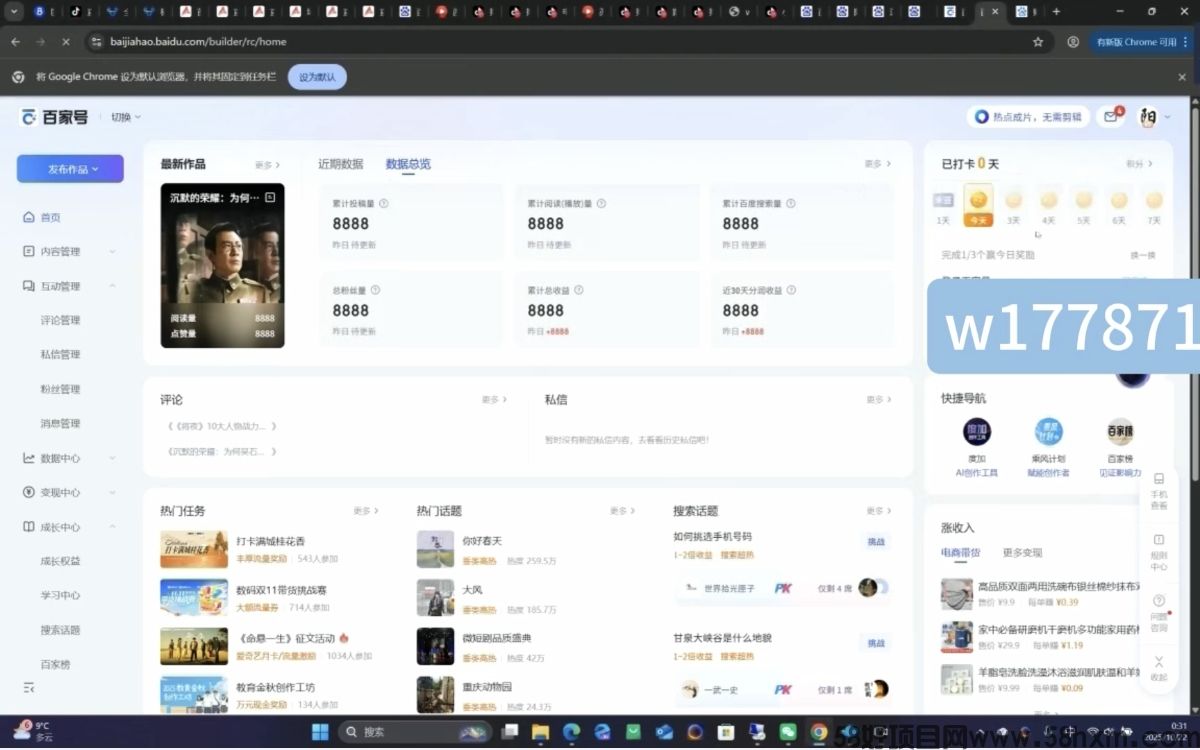Open the 切换 account dropdown
The height and width of the screenshot is (750, 1200).
tap(125, 117)
